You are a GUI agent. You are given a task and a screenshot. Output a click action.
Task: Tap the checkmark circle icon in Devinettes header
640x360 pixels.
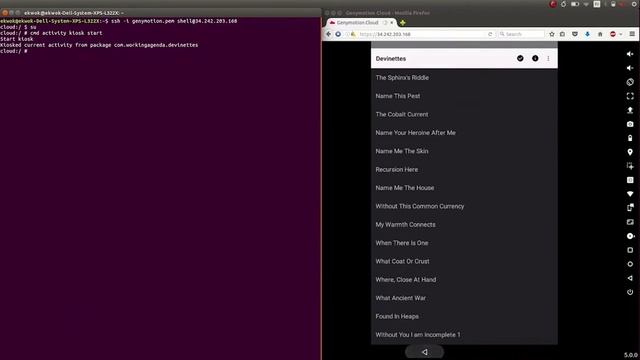click(520, 58)
